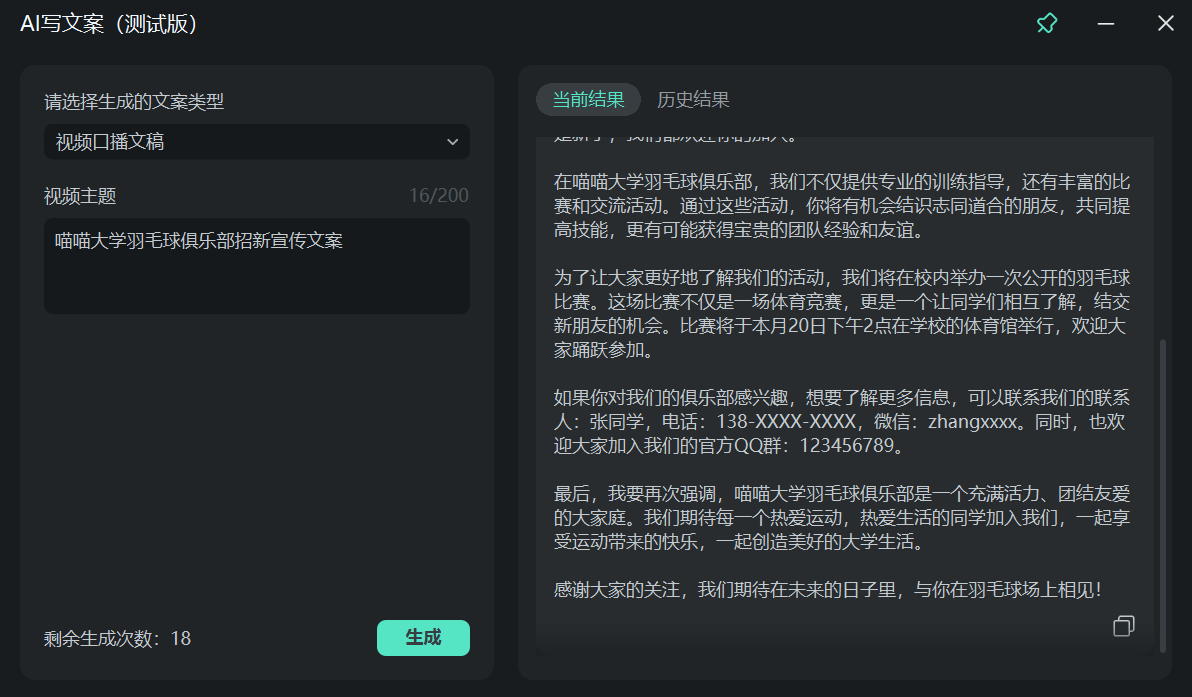Switch to the 历史结果 tab

click(x=694, y=99)
